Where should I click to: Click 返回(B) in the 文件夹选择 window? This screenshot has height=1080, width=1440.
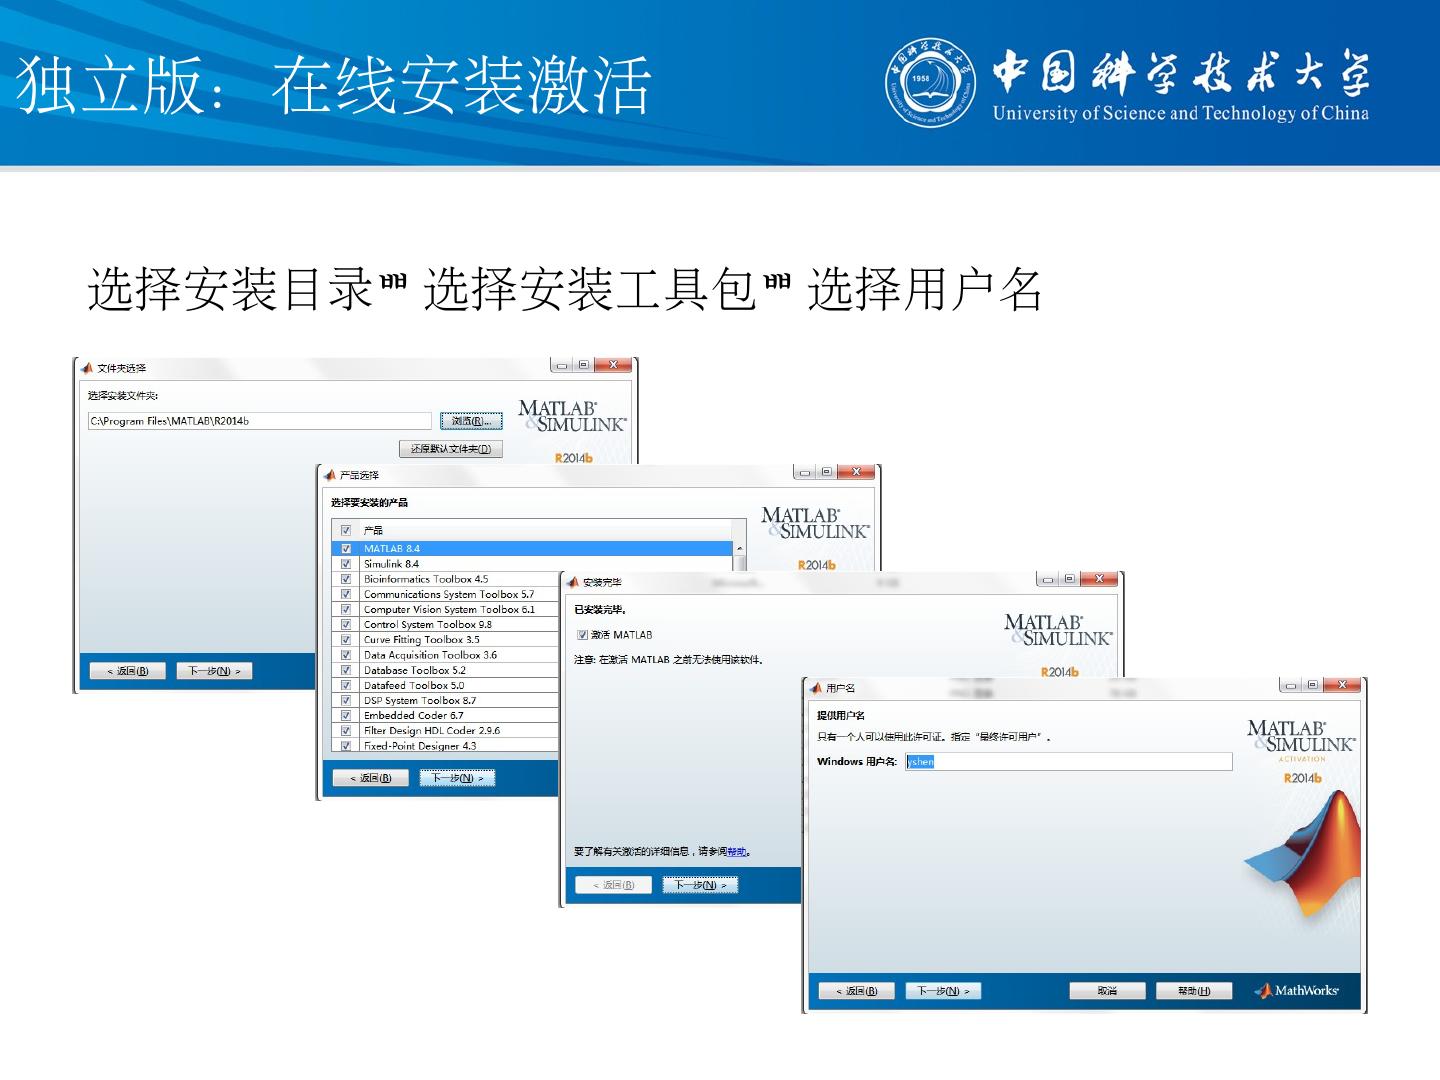tap(127, 671)
